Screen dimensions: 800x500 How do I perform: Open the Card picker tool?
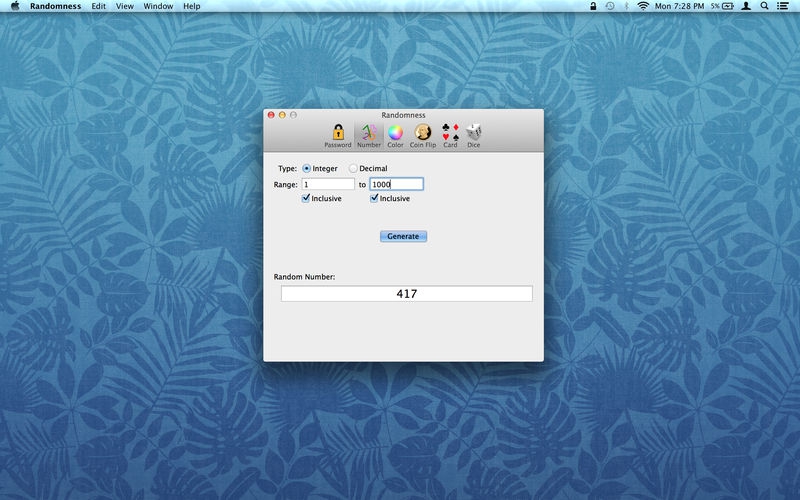451,136
